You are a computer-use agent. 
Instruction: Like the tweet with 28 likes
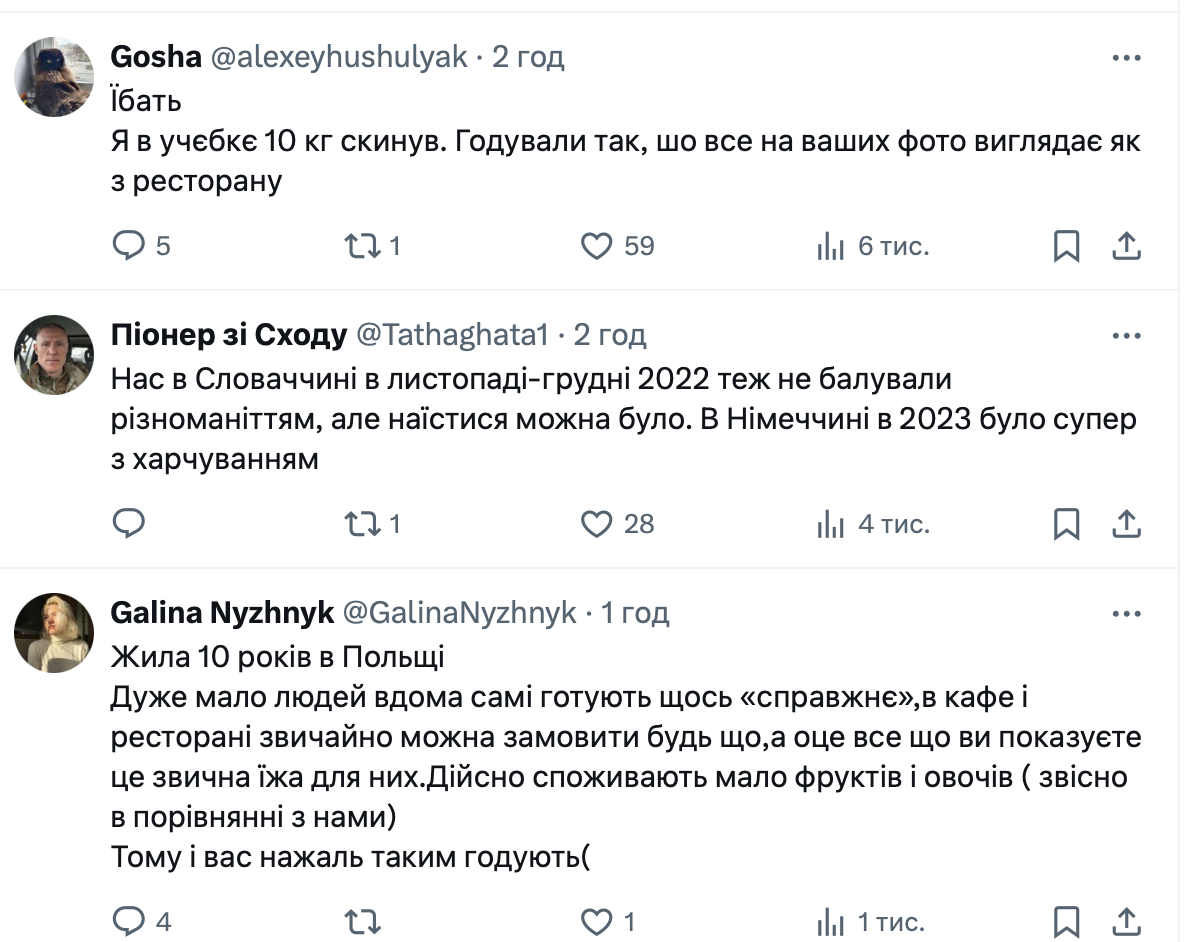pyautogui.click(x=597, y=523)
